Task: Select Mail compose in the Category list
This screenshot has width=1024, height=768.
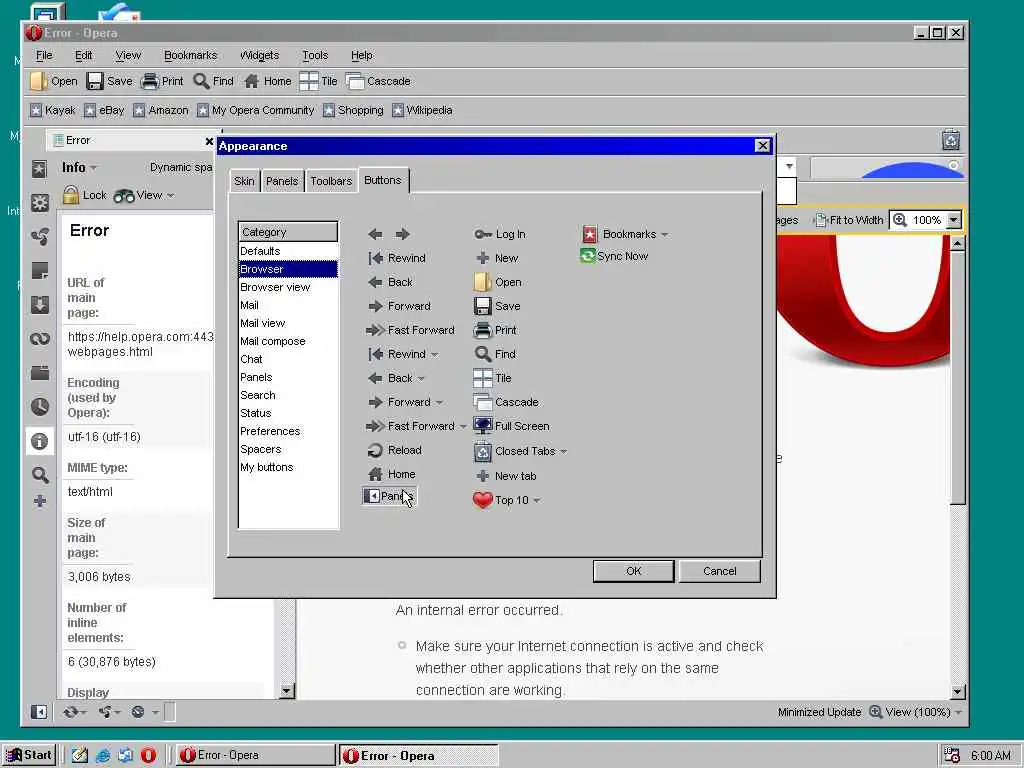Action: coord(288,341)
